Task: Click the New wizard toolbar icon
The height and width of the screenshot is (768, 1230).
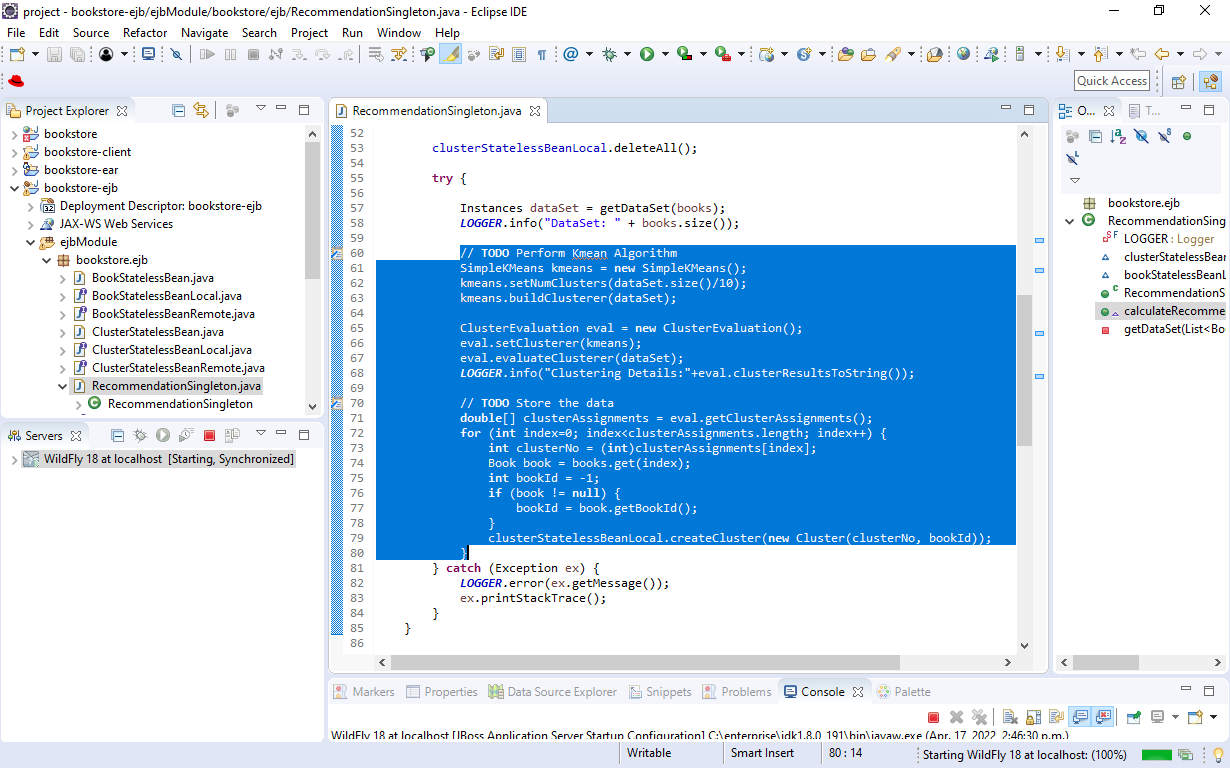Action: [x=17, y=54]
